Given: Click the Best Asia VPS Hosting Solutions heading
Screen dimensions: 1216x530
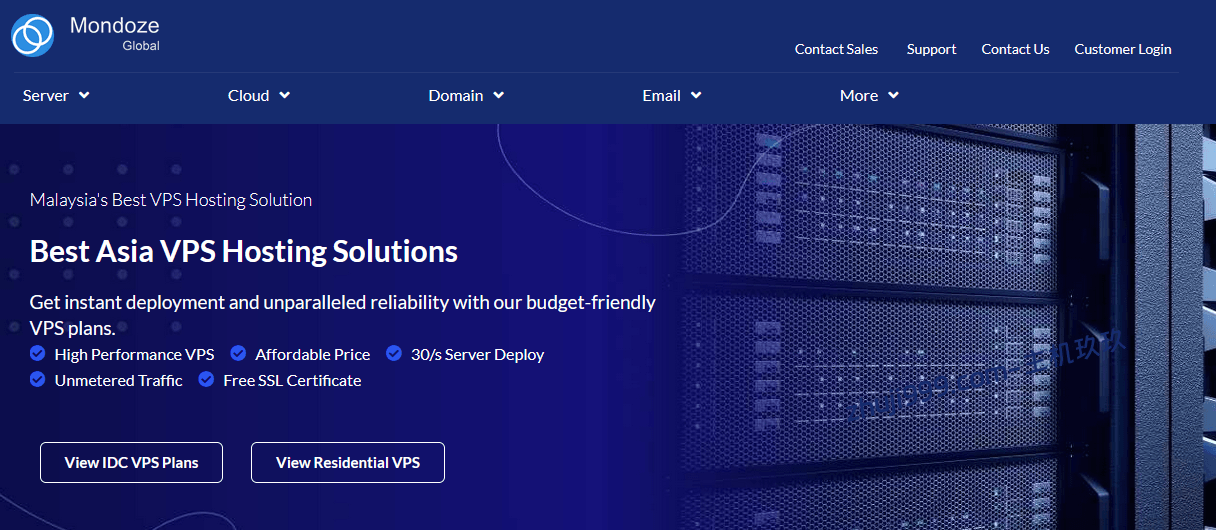Looking at the screenshot, I should click(244, 251).
